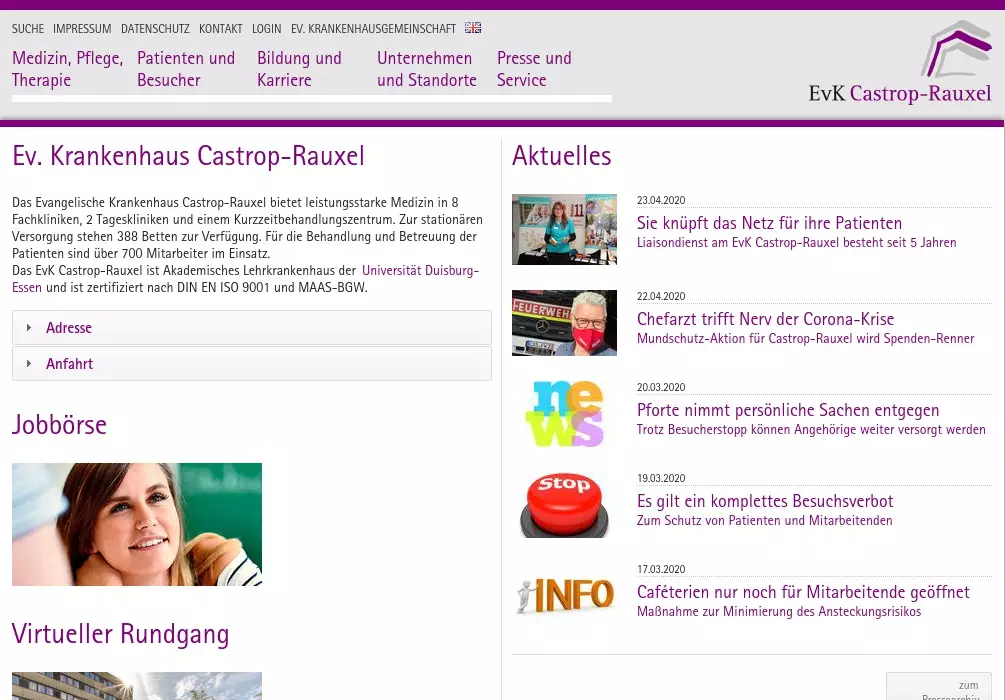This screenshot has width=1005, height=700.
Task: Go to the LOGIN link
Action: 266,29
